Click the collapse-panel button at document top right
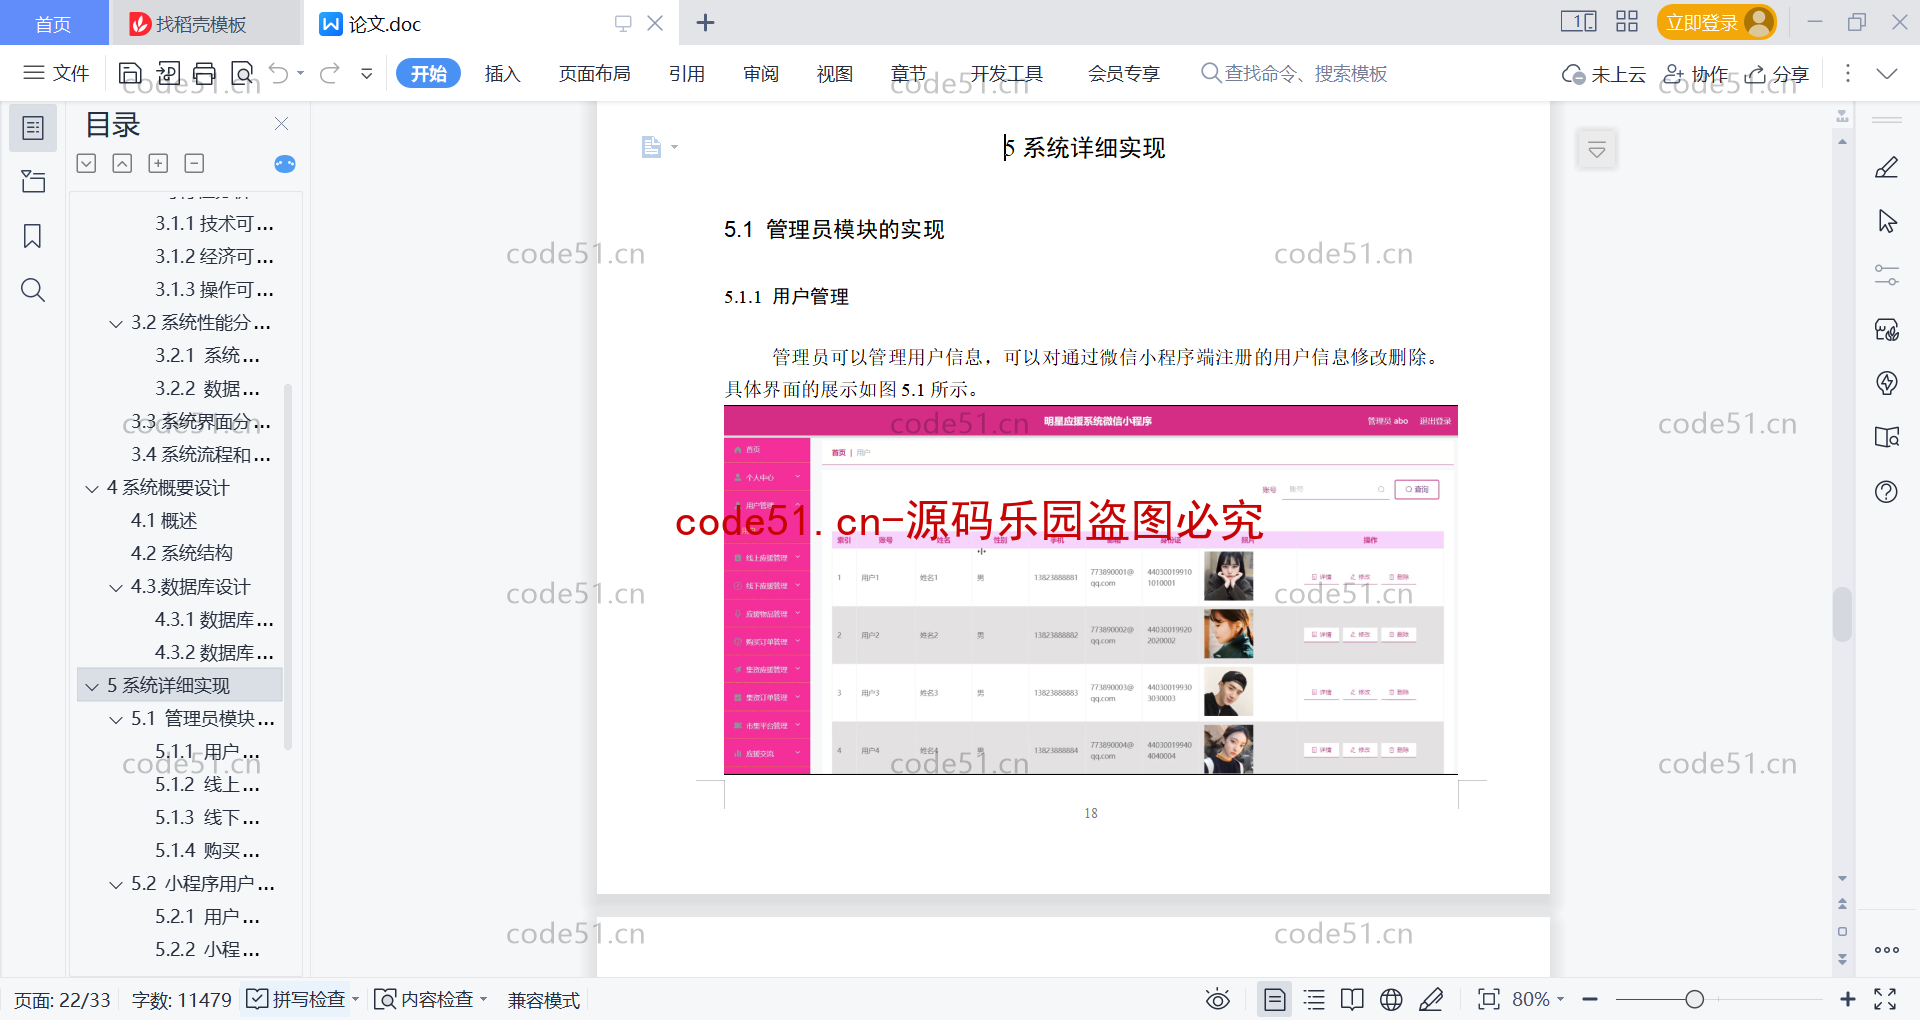This screenshot has width=1920, height=1020. (1597, 150)
